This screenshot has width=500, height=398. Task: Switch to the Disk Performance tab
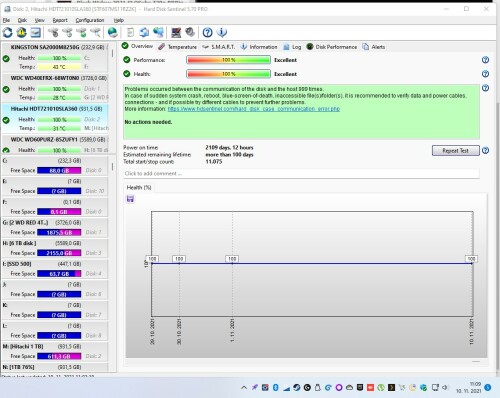pos(332,47)
